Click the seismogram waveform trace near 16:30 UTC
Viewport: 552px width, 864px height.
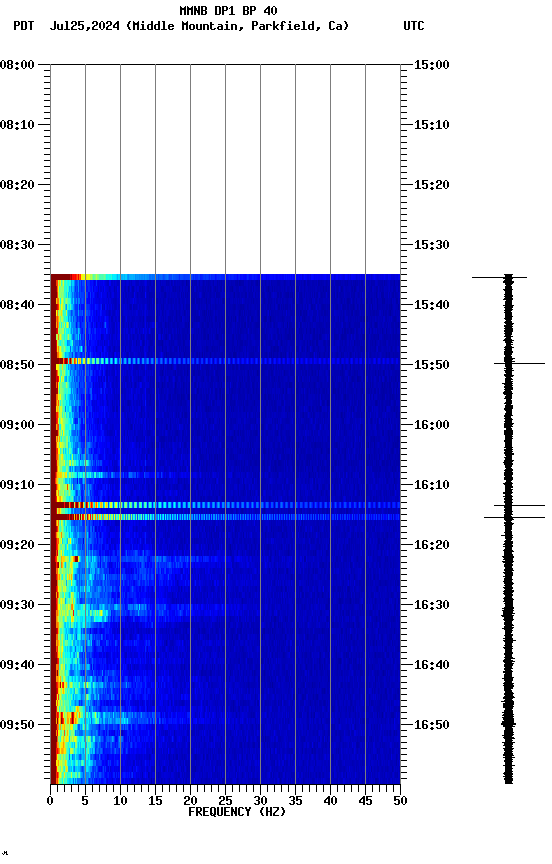(x=508, y=605)
